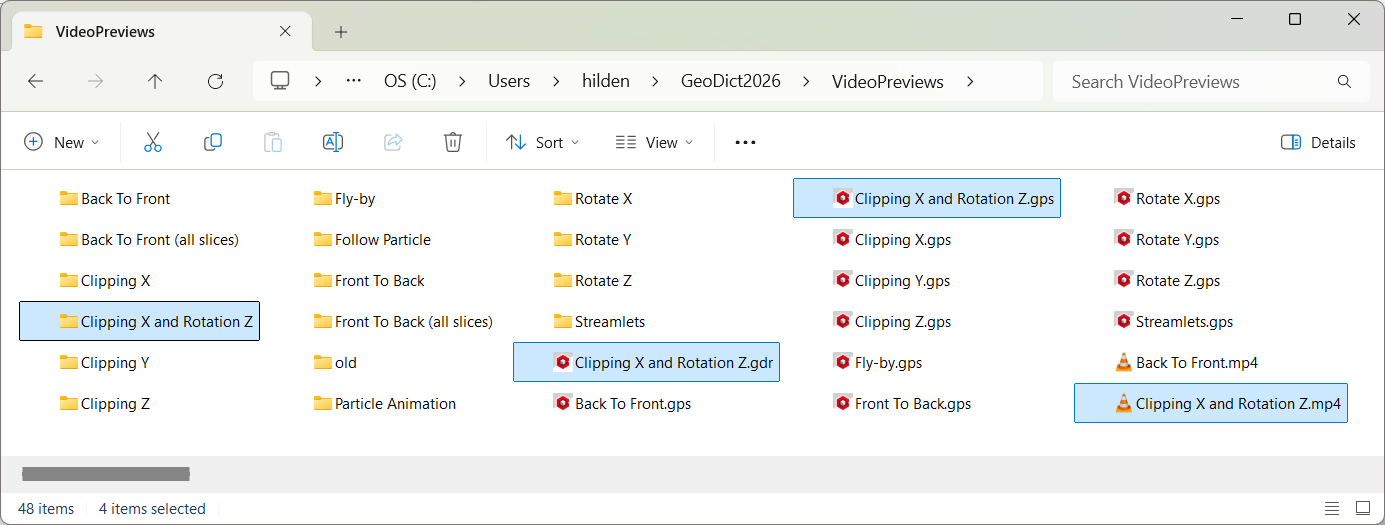The image size is (1385, 525).
Task: Add a new tab with plus button
Action: click(x=341, y=32)
